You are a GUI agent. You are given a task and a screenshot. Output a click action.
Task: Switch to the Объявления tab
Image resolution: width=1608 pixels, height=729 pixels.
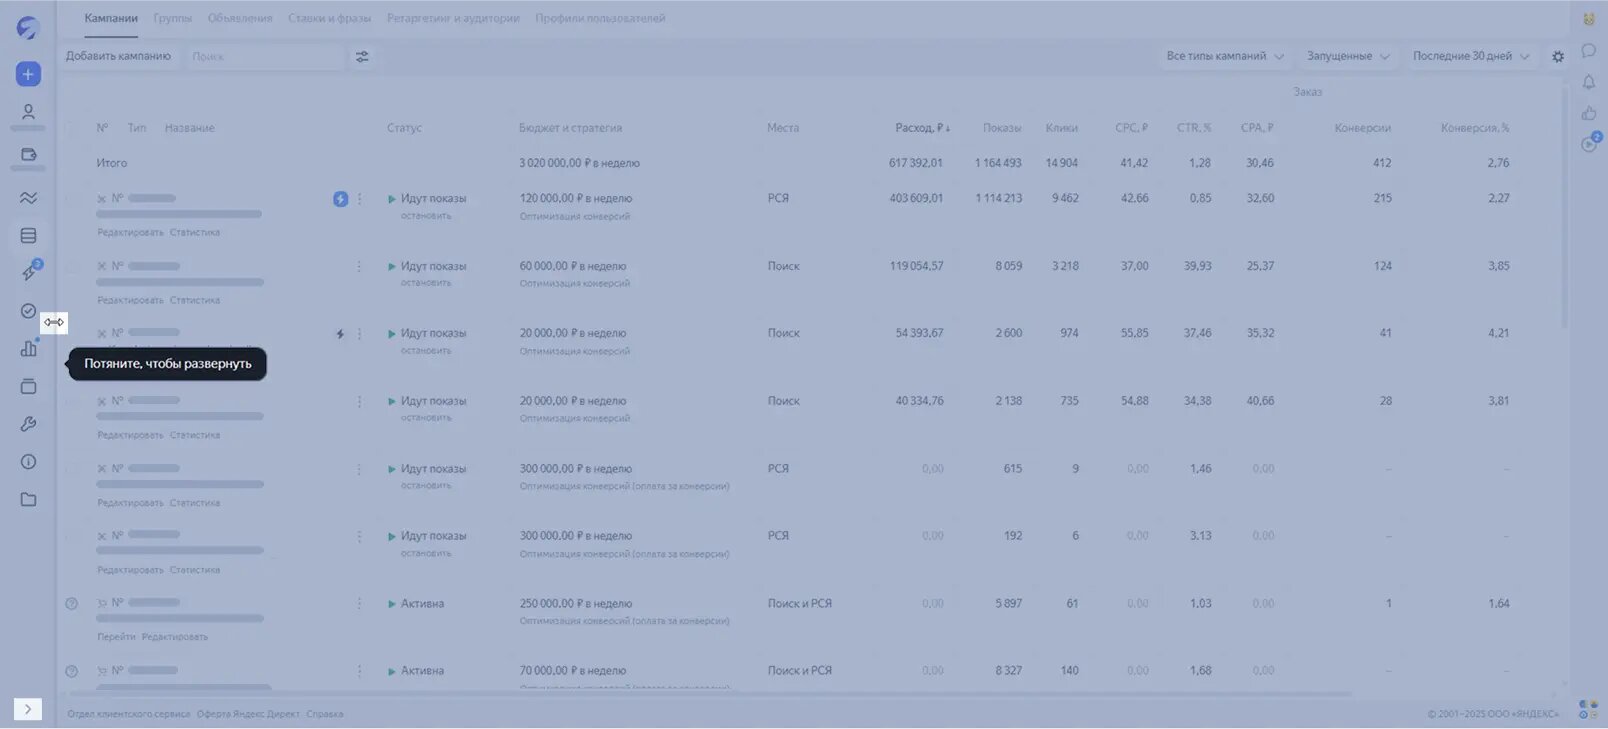(x=240, y=18)
